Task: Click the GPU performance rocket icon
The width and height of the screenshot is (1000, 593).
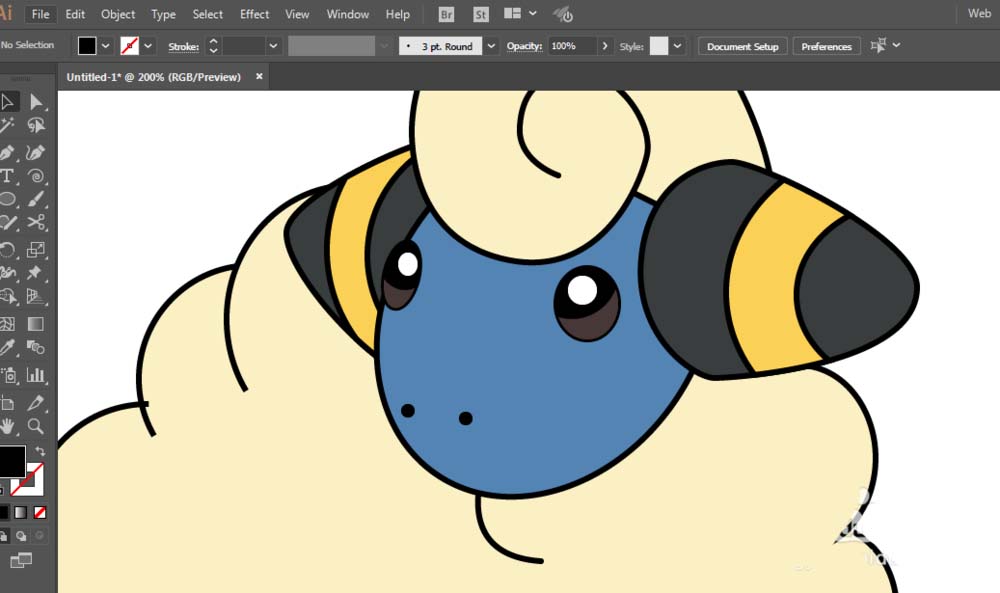Action: pyautogui.click(x=562, y=14)
